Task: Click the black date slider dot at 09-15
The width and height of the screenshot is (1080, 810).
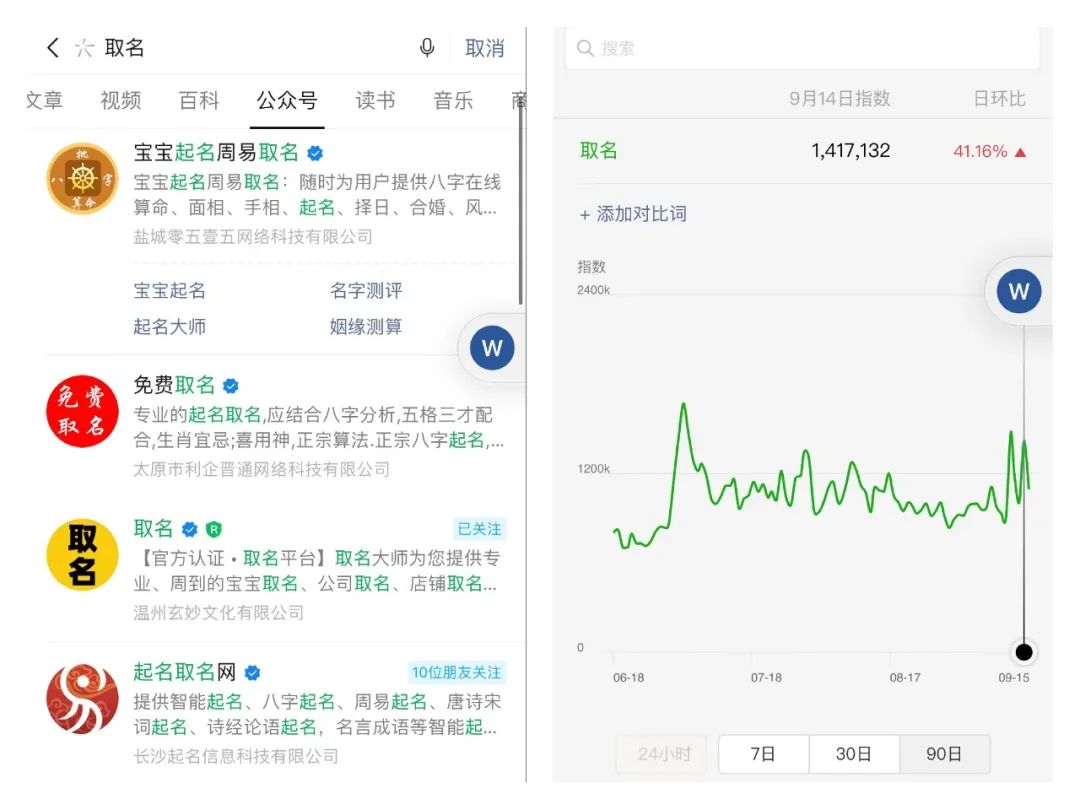Action: 1023,651
